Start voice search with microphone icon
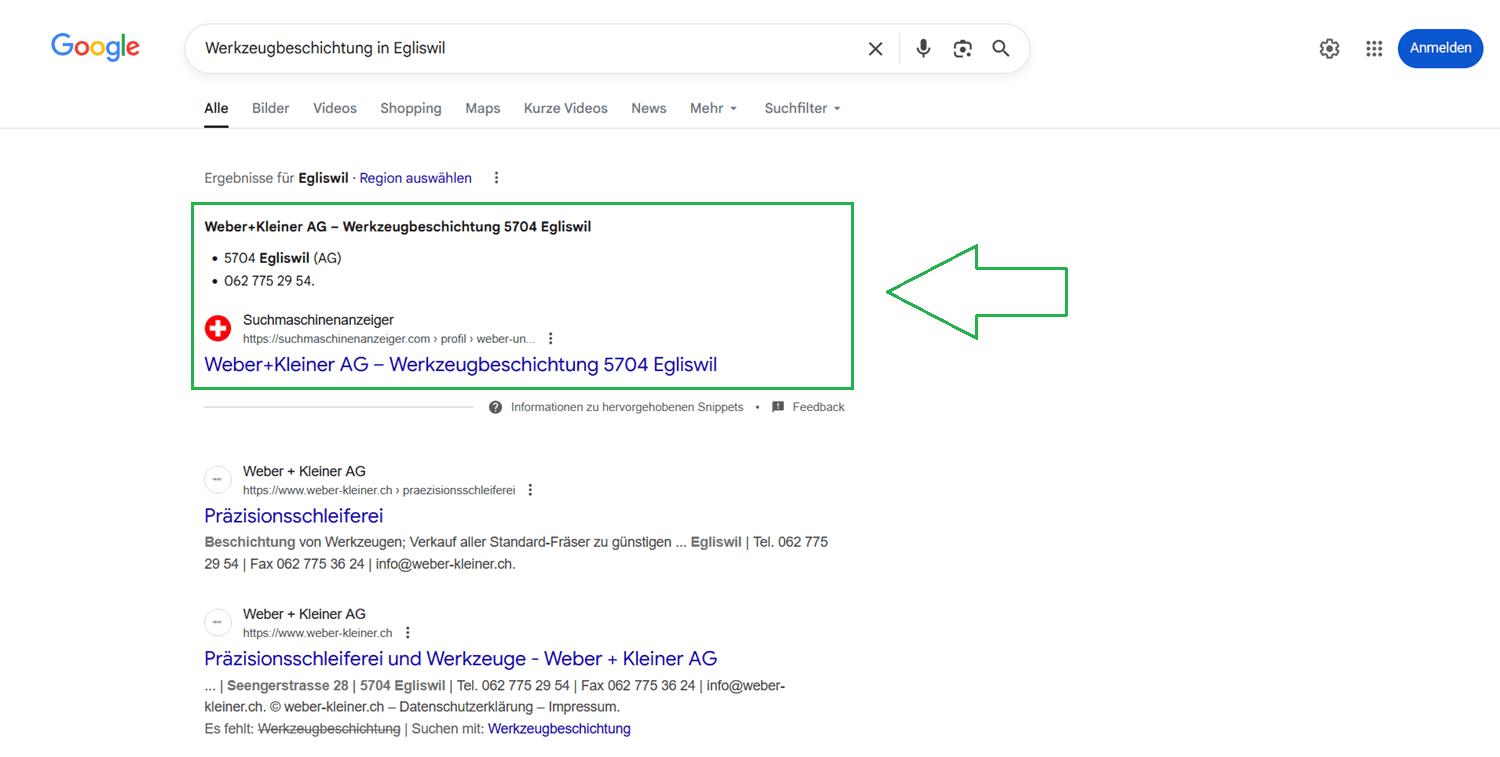The image size is (1500, 757). (x=923, y=49)
